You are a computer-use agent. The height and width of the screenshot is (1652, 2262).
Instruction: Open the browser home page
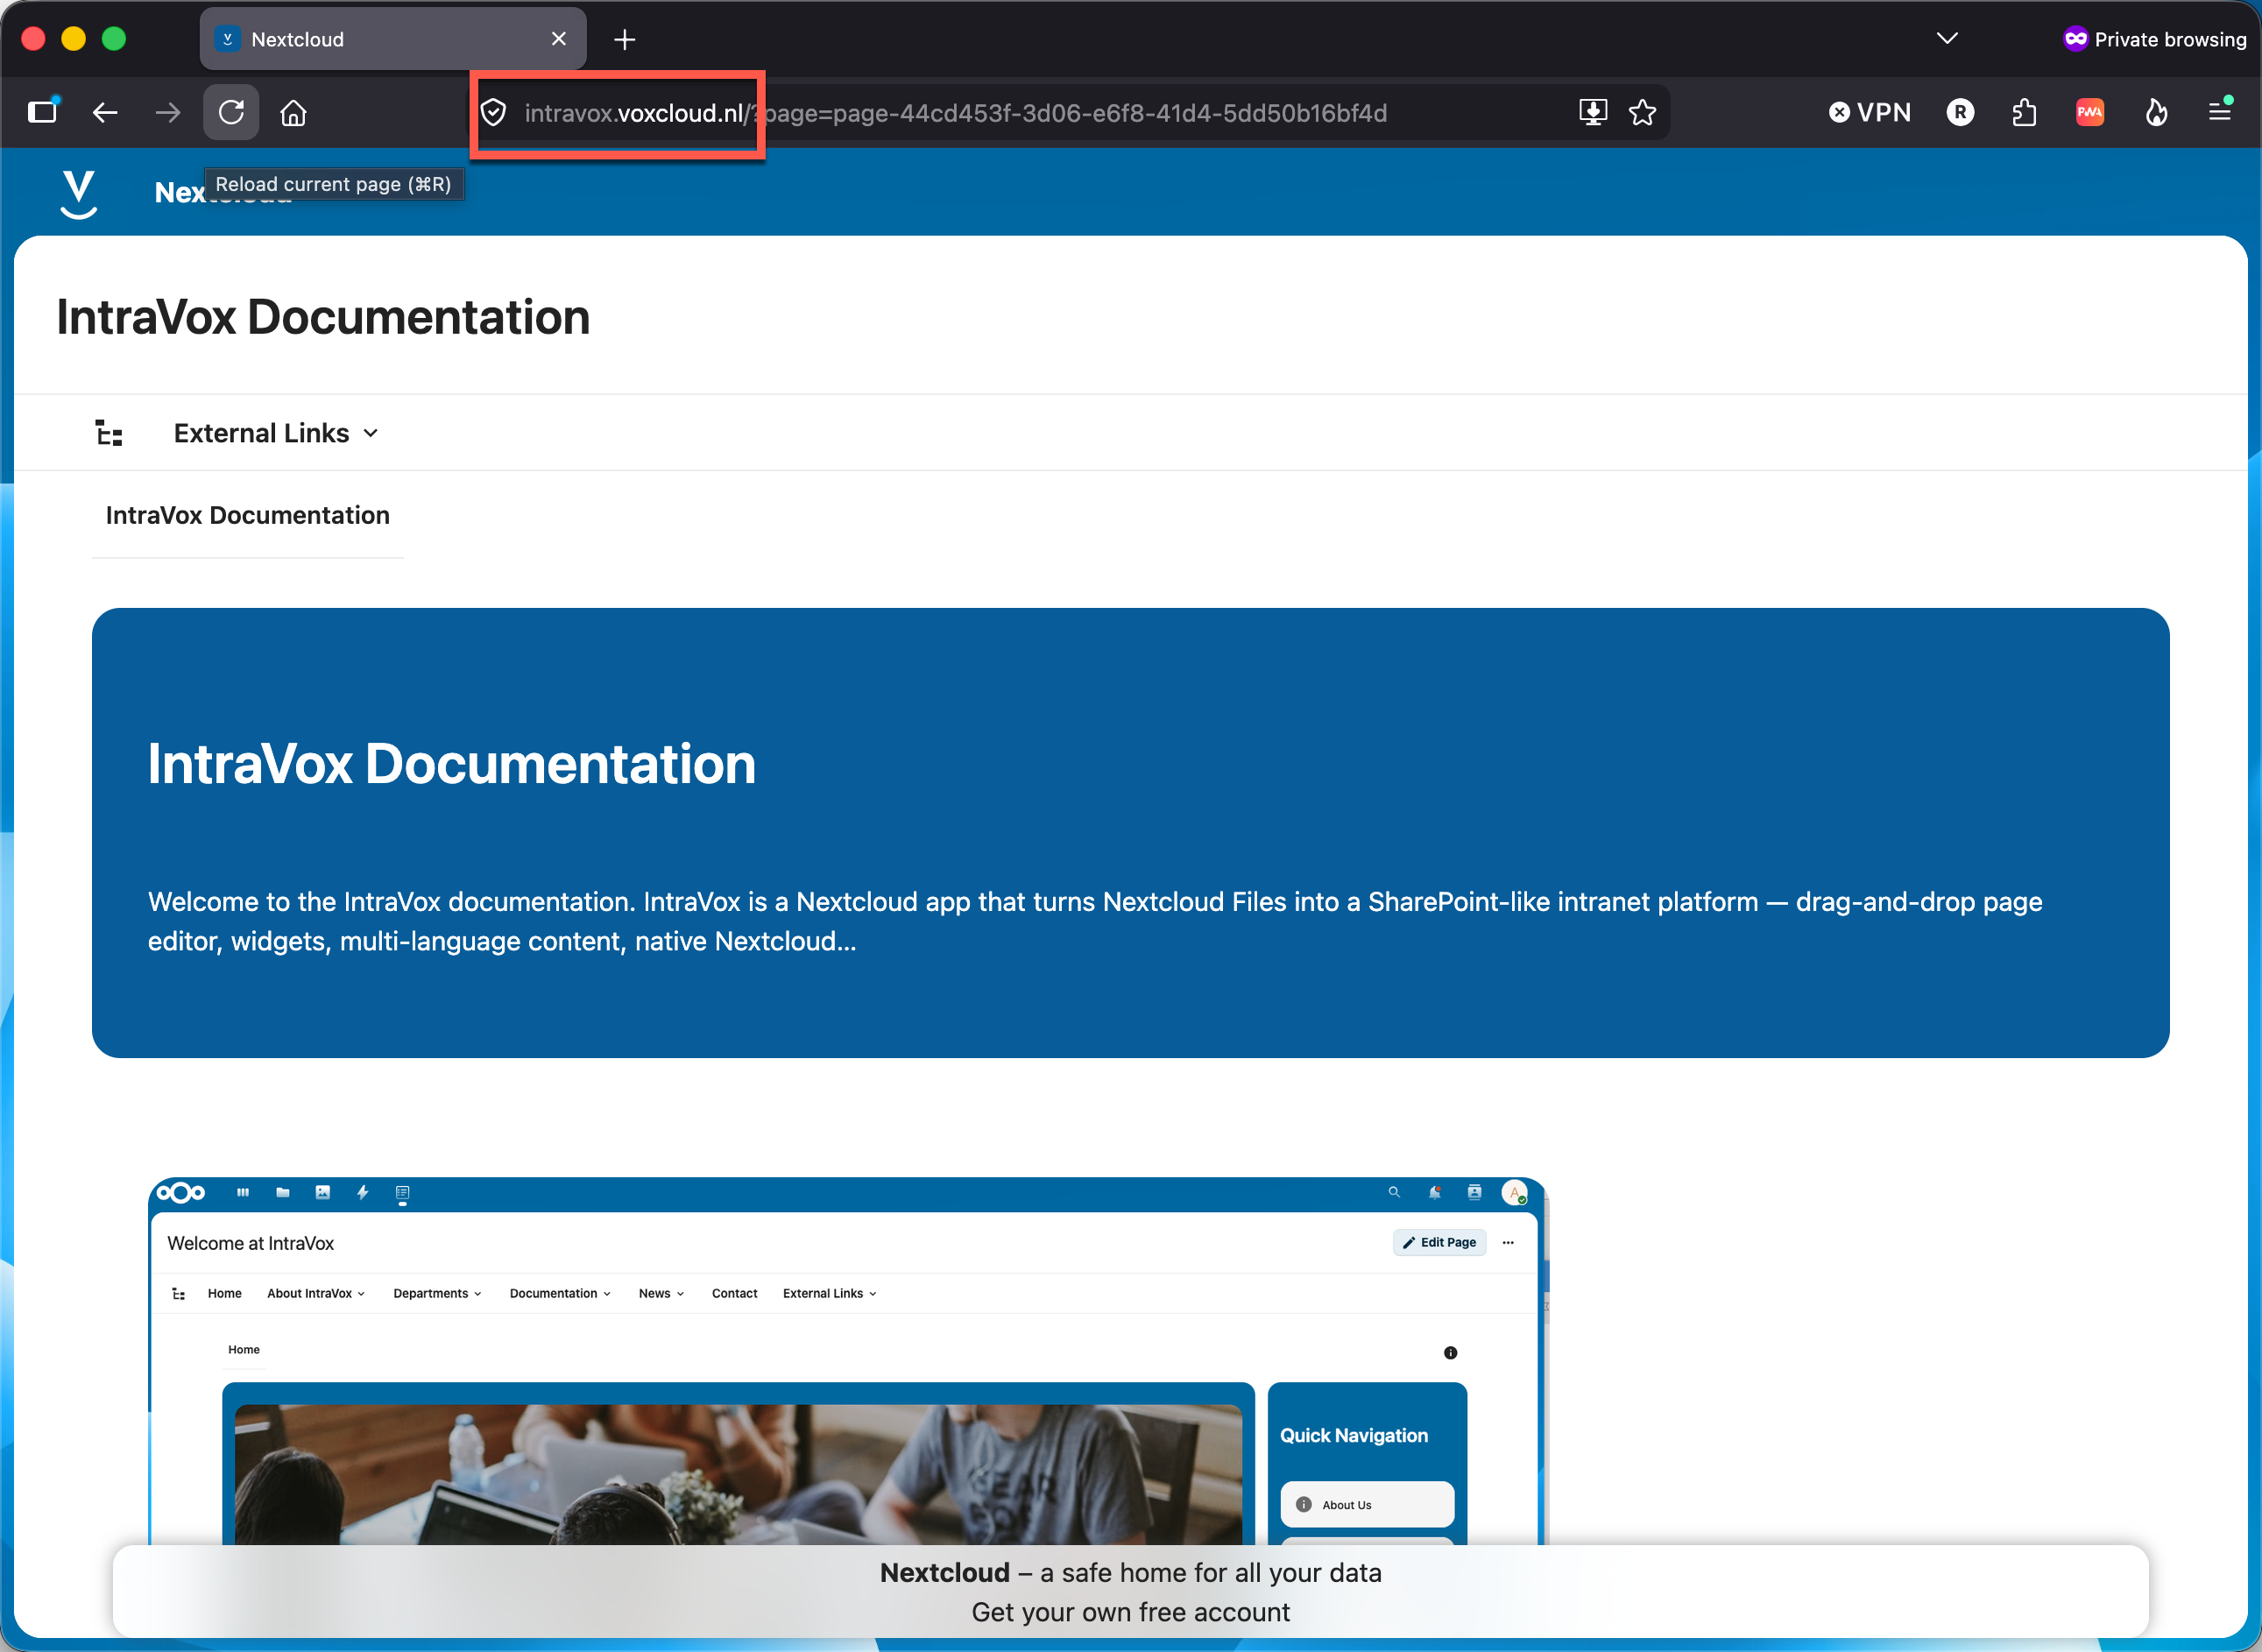pos(293,112)
